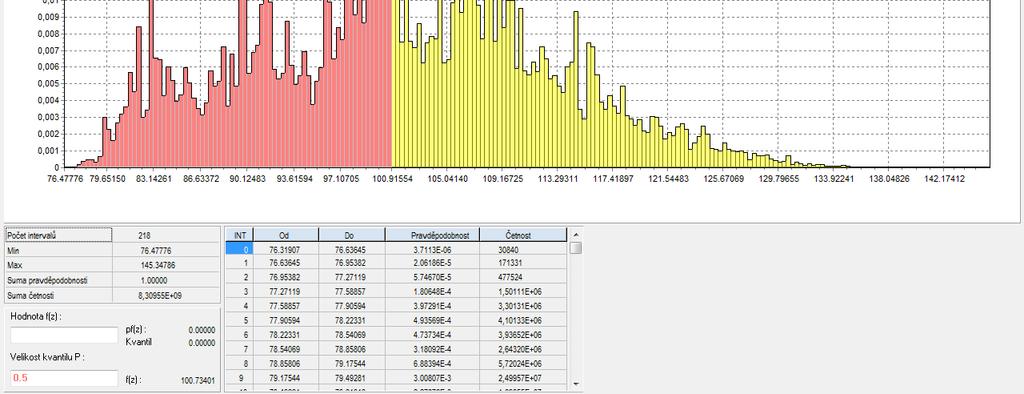Select row 0 in the interval table
The height and width of the screenshot is (394, 1024).
point(396,250)
